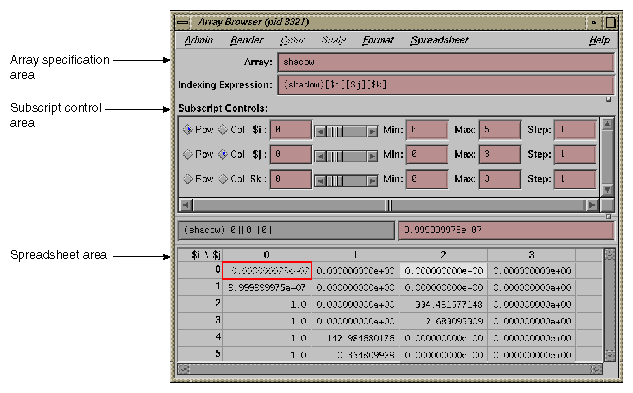Screen dimensions: 633x393
Task: Select row header 4 in spreadsheet
Action: pos(200,337)
